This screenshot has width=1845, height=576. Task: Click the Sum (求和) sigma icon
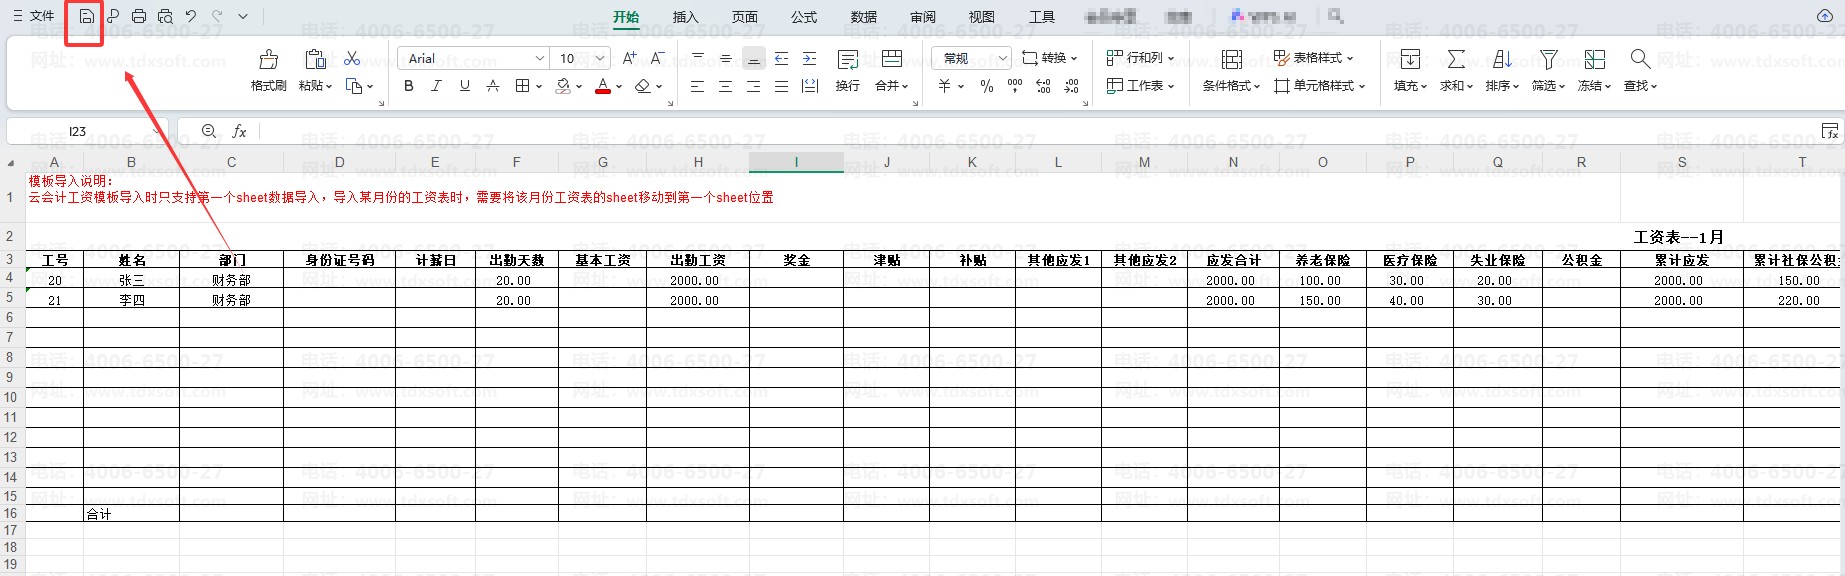click(x=1456, y=60)
